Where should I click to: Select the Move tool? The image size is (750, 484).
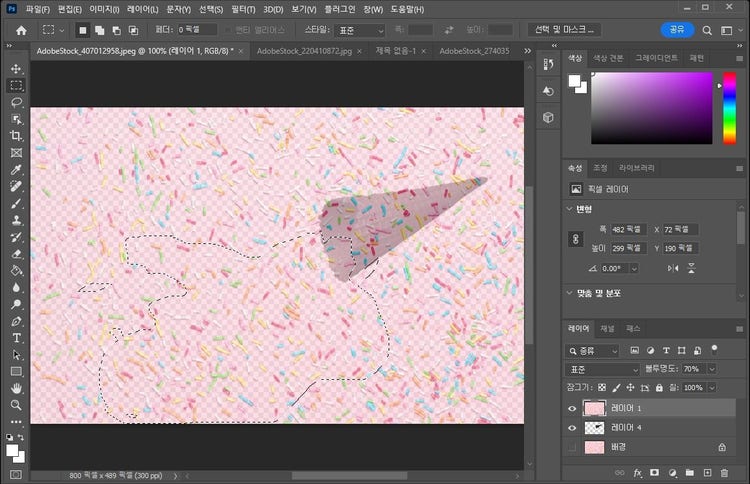click(16, 69)
